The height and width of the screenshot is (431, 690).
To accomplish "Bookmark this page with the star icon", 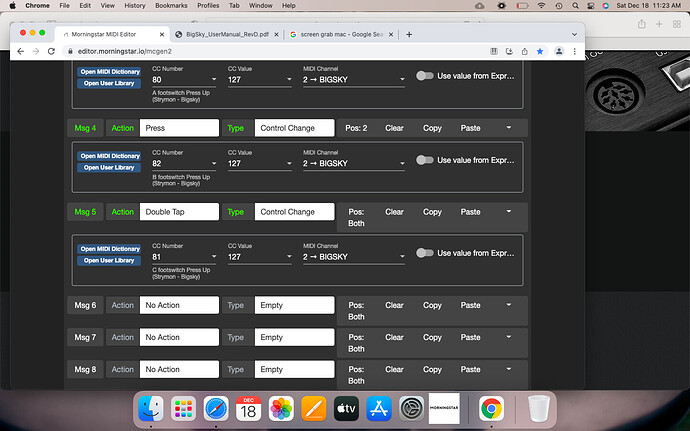I will [x=540, y=52].
